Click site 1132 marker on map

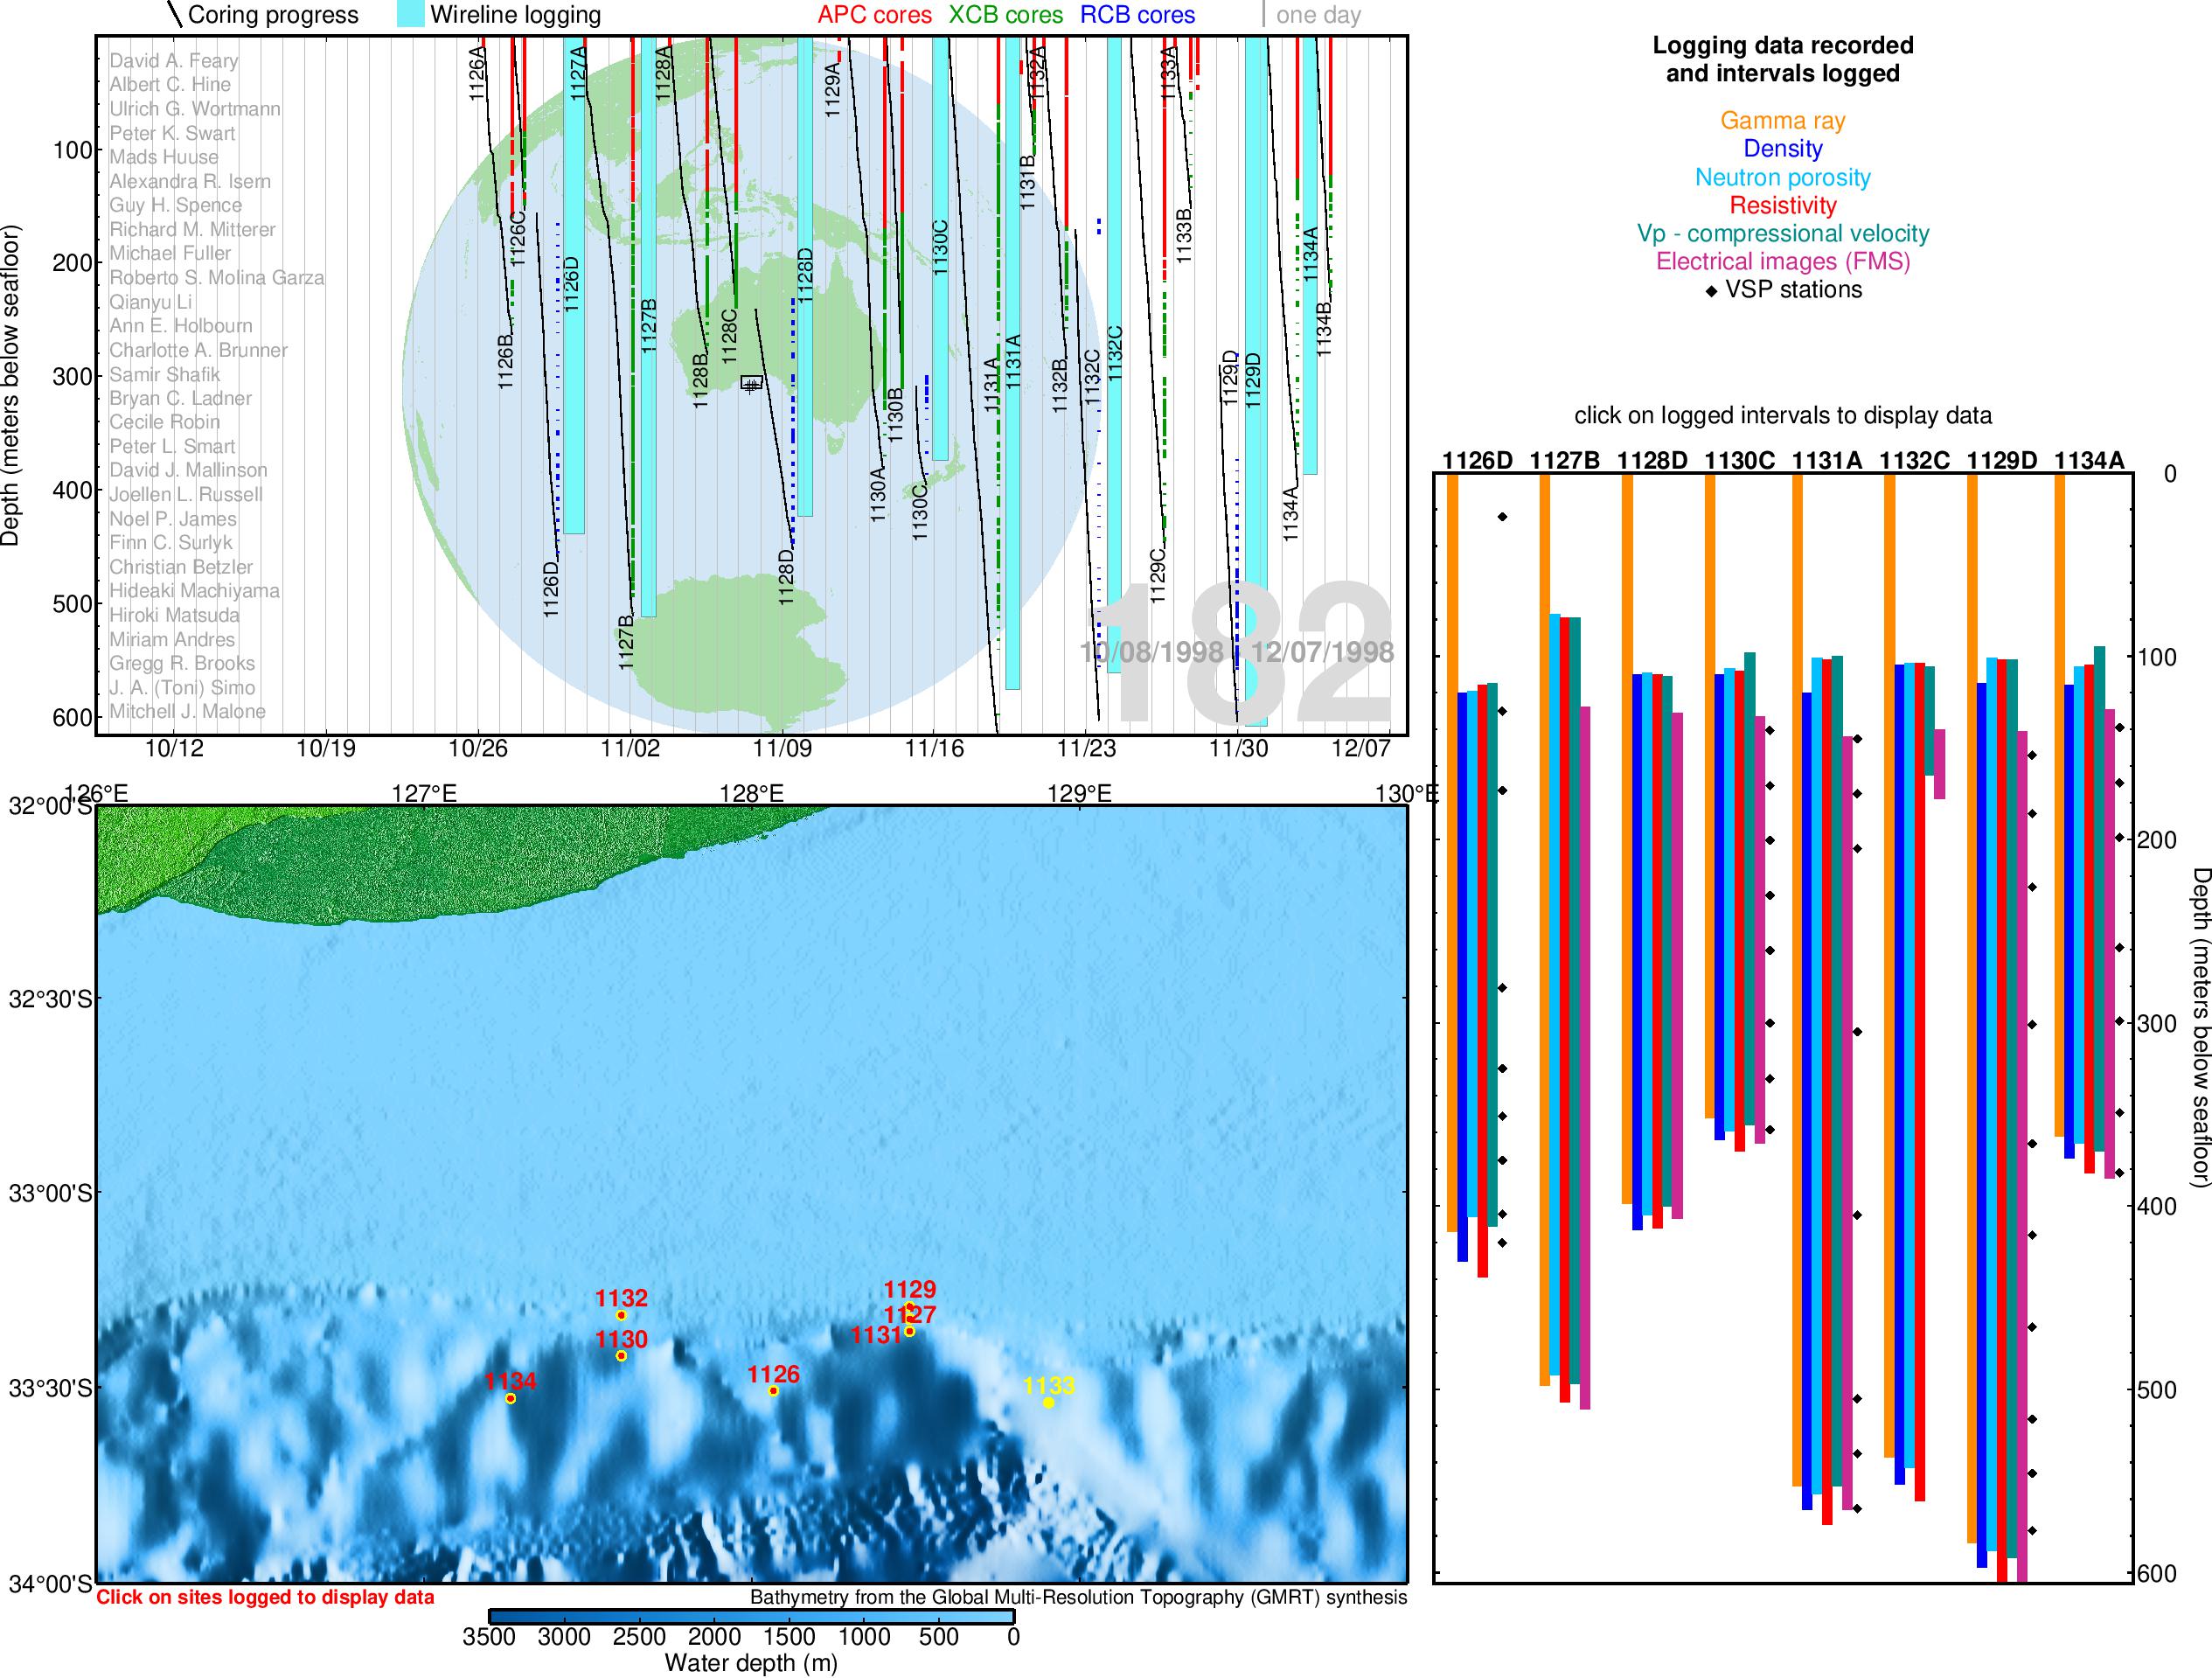pos(621,1315)
